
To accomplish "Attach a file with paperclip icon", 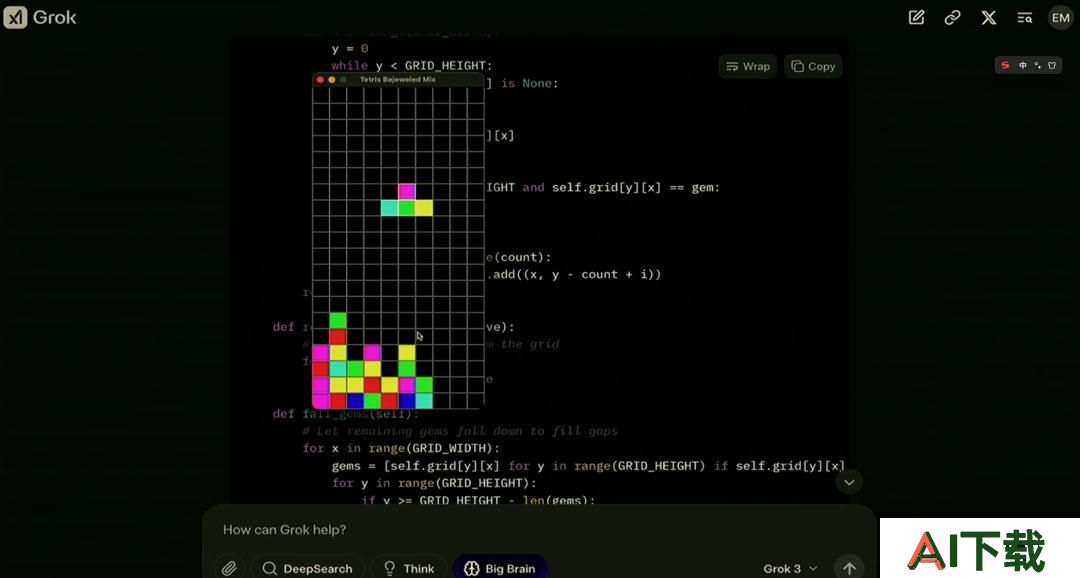I will pyautogui.click(x=229, y=568).
